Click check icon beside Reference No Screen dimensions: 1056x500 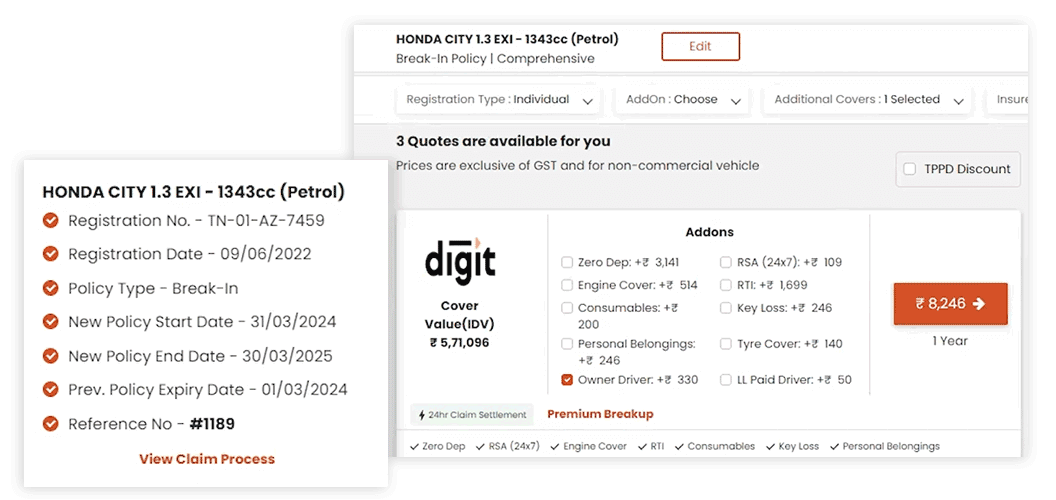pyautogui.click(x=51, y=424)
